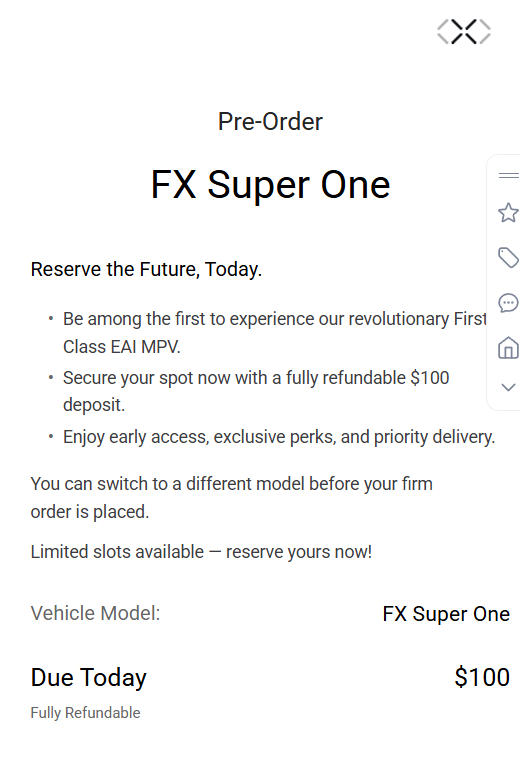Click "Reserve the Future, Today." text

coord(146,269)
